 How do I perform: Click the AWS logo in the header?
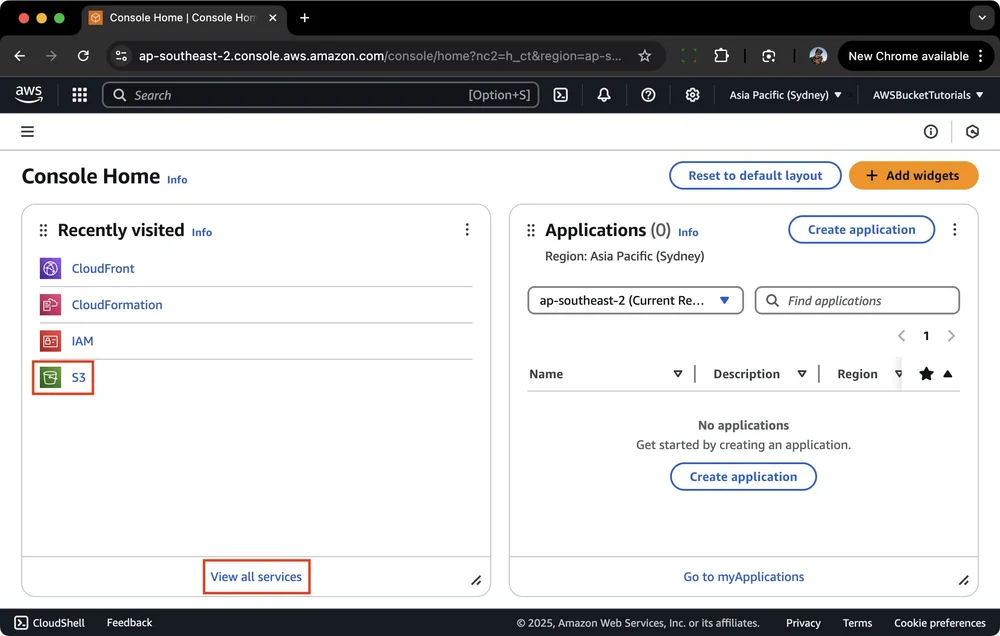[29, 94]
